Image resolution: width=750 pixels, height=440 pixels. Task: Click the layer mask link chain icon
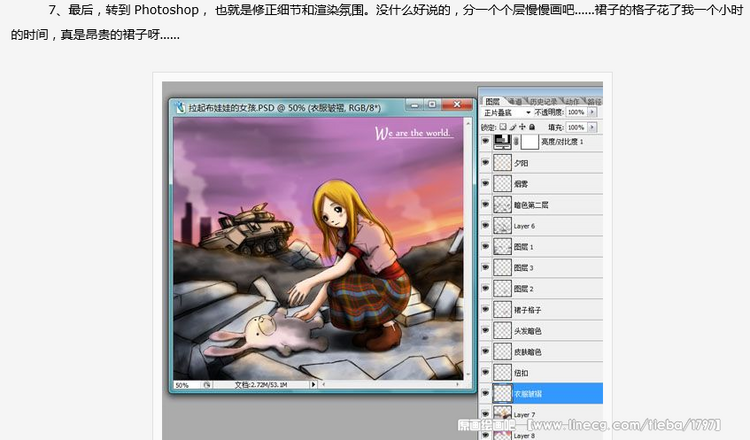(516, 142)
